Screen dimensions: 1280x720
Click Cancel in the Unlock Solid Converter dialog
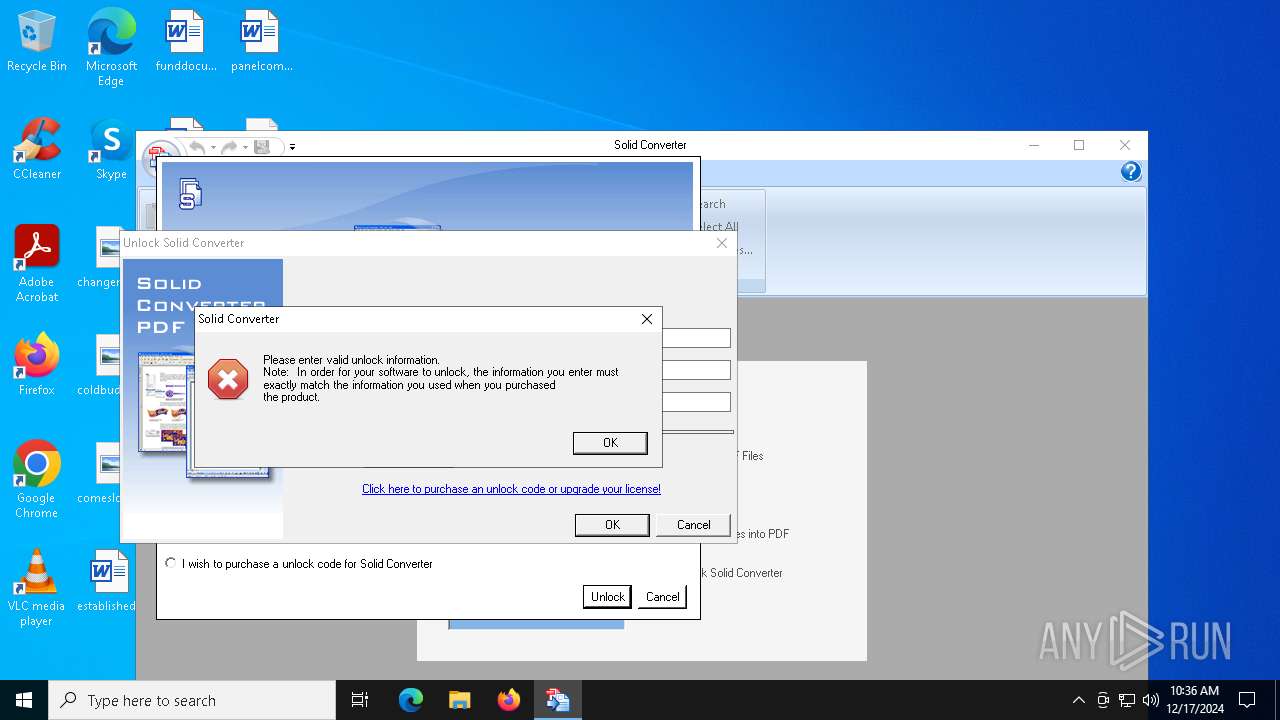point(693,525)
